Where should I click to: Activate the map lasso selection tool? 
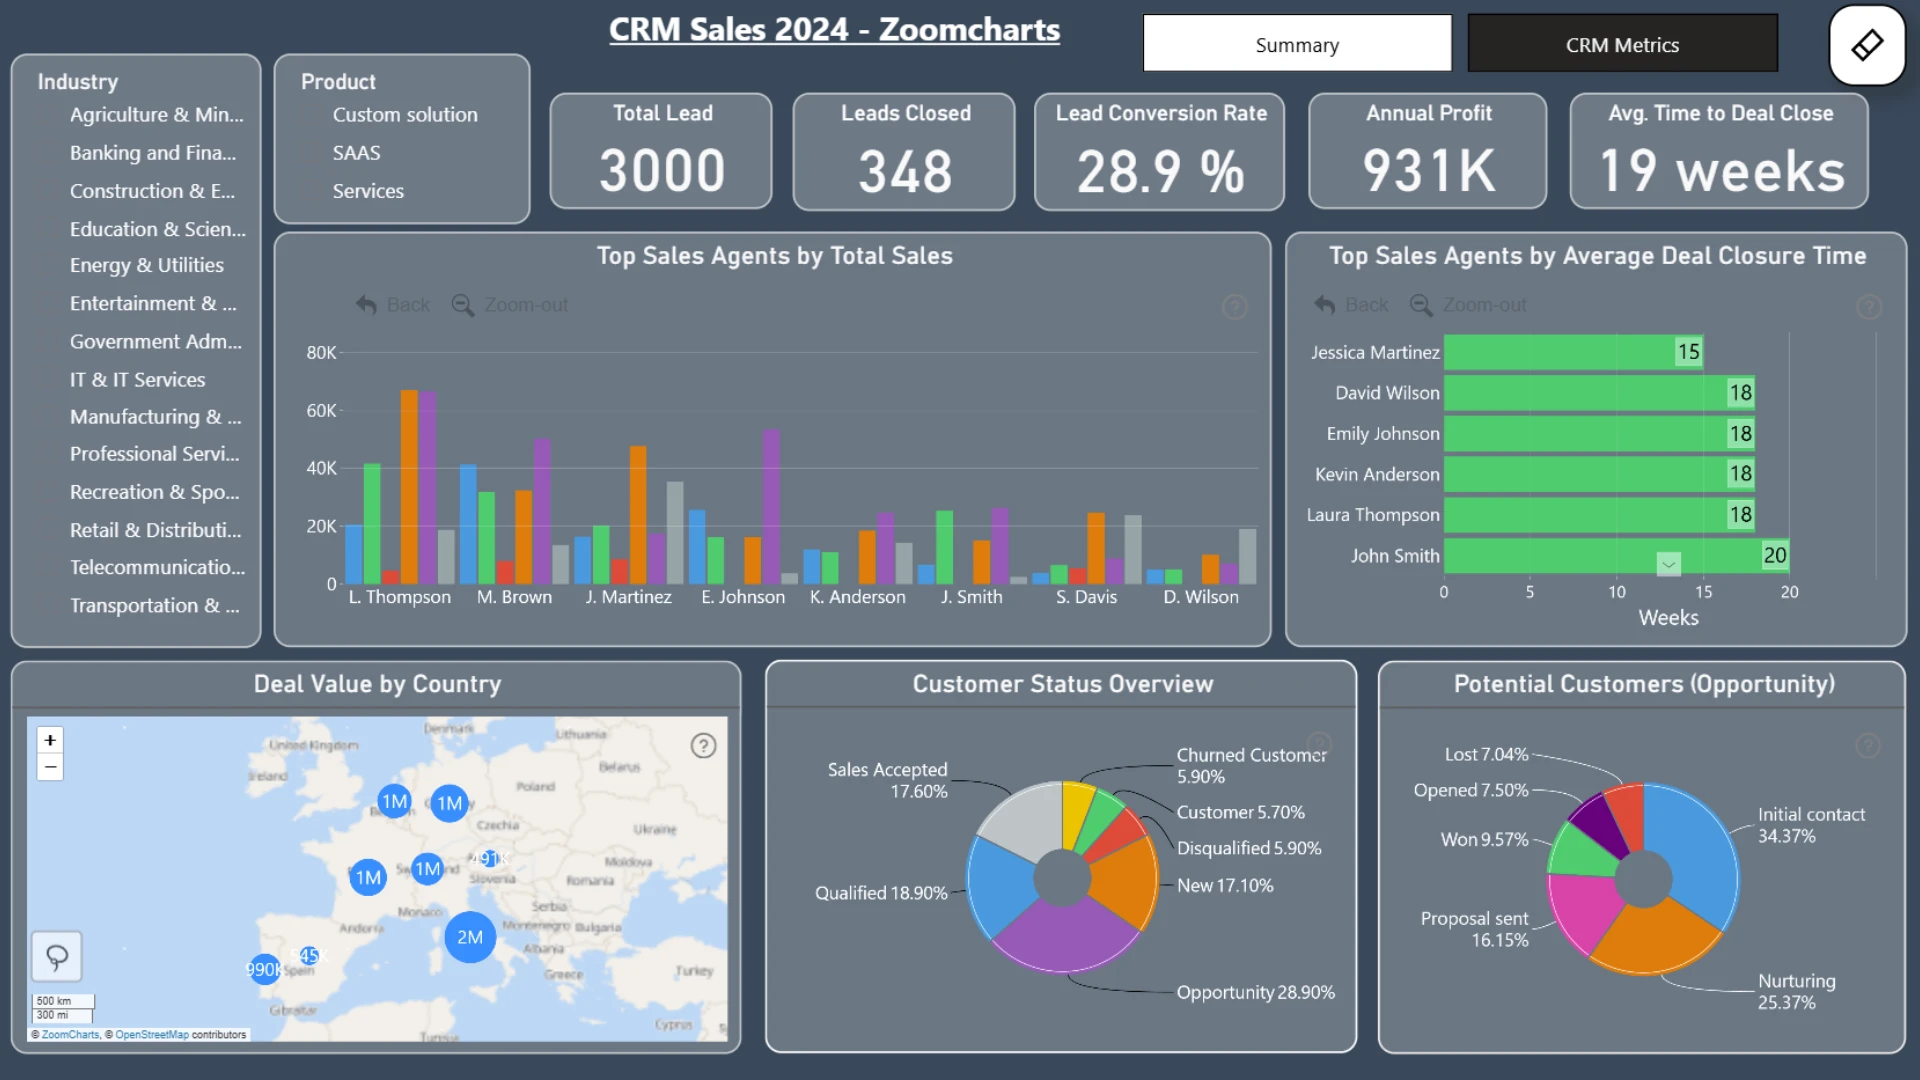pyautogui.click(x=57, y=957)
